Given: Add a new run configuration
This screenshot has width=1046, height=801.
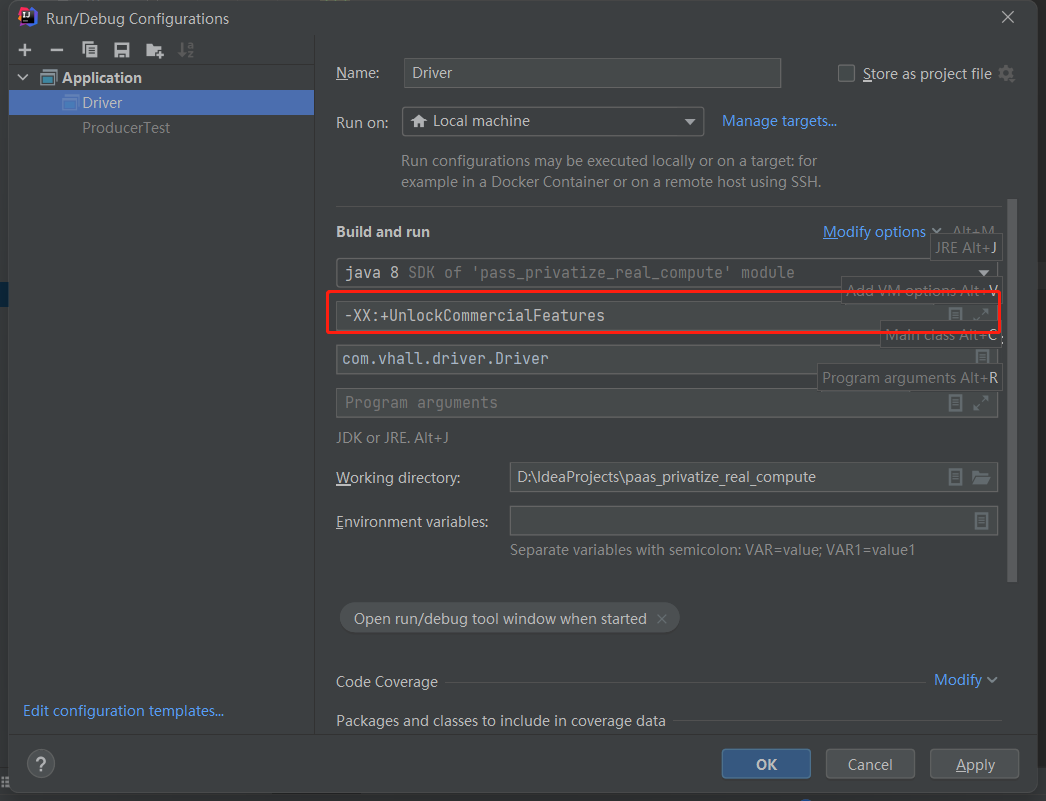Looking at the screenshot, I should (x=25, y=50).
